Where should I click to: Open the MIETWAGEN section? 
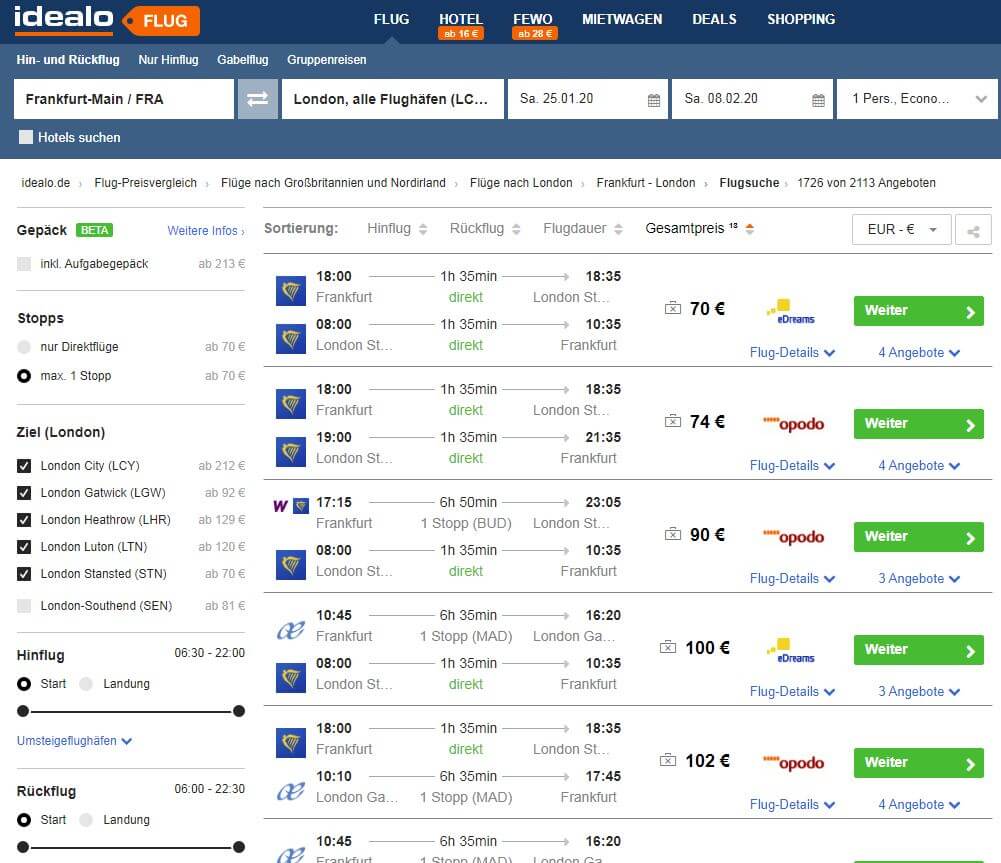pyautogui.click(x=622, y=19)
